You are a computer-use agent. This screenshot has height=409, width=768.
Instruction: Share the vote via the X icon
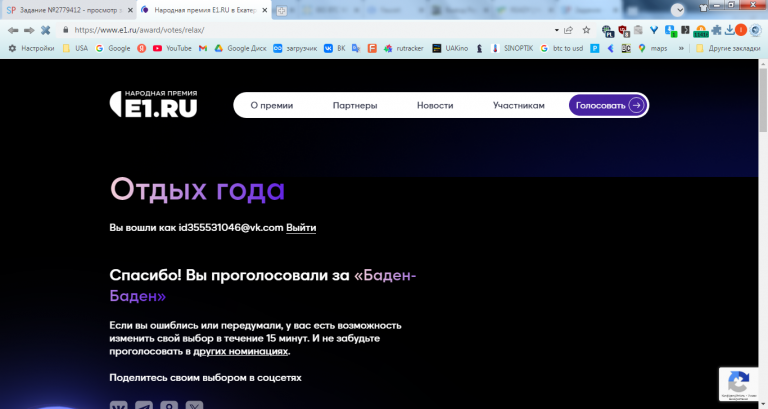point(194,406)
